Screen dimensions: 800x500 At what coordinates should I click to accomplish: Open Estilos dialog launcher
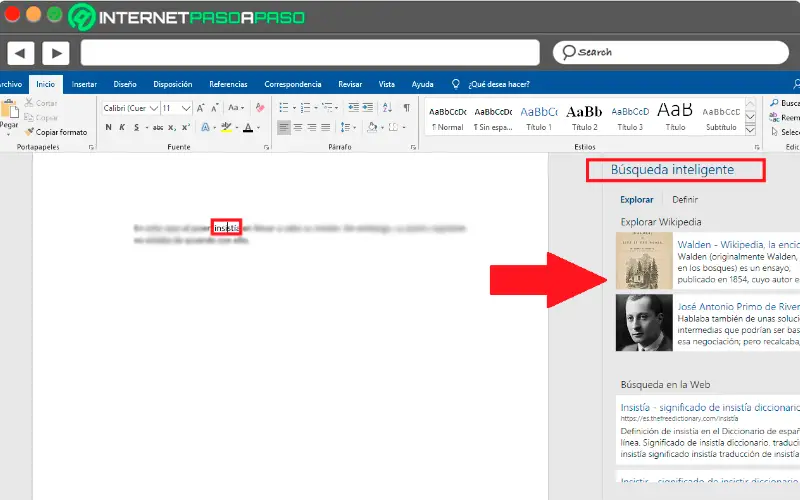pos(757,147)
